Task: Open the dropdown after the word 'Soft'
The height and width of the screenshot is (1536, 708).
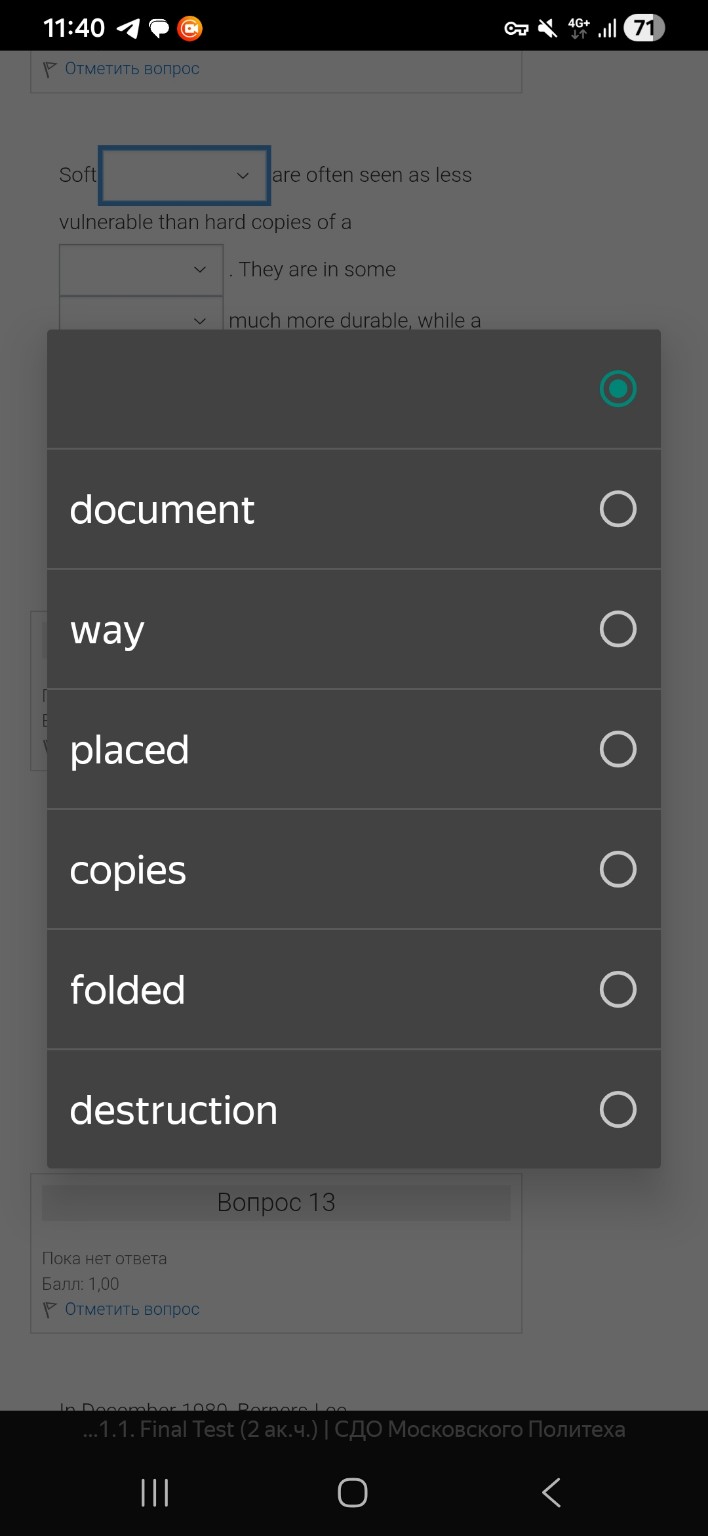Action: tap(185, 175)
